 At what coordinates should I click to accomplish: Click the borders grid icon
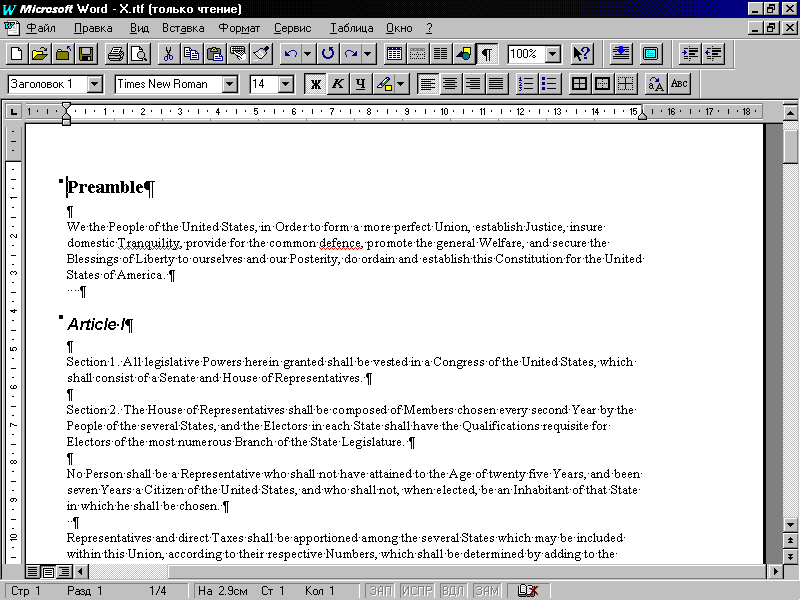pyautogui.click(x=579, y=84)
